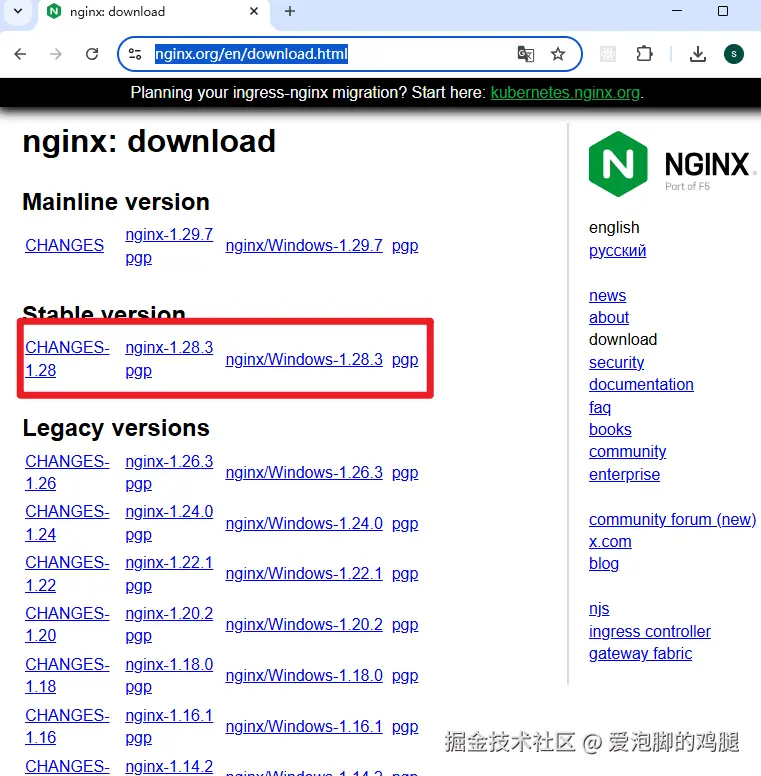
Task: Download nginx-1.28.3 stable source
Action: point(169,347)
